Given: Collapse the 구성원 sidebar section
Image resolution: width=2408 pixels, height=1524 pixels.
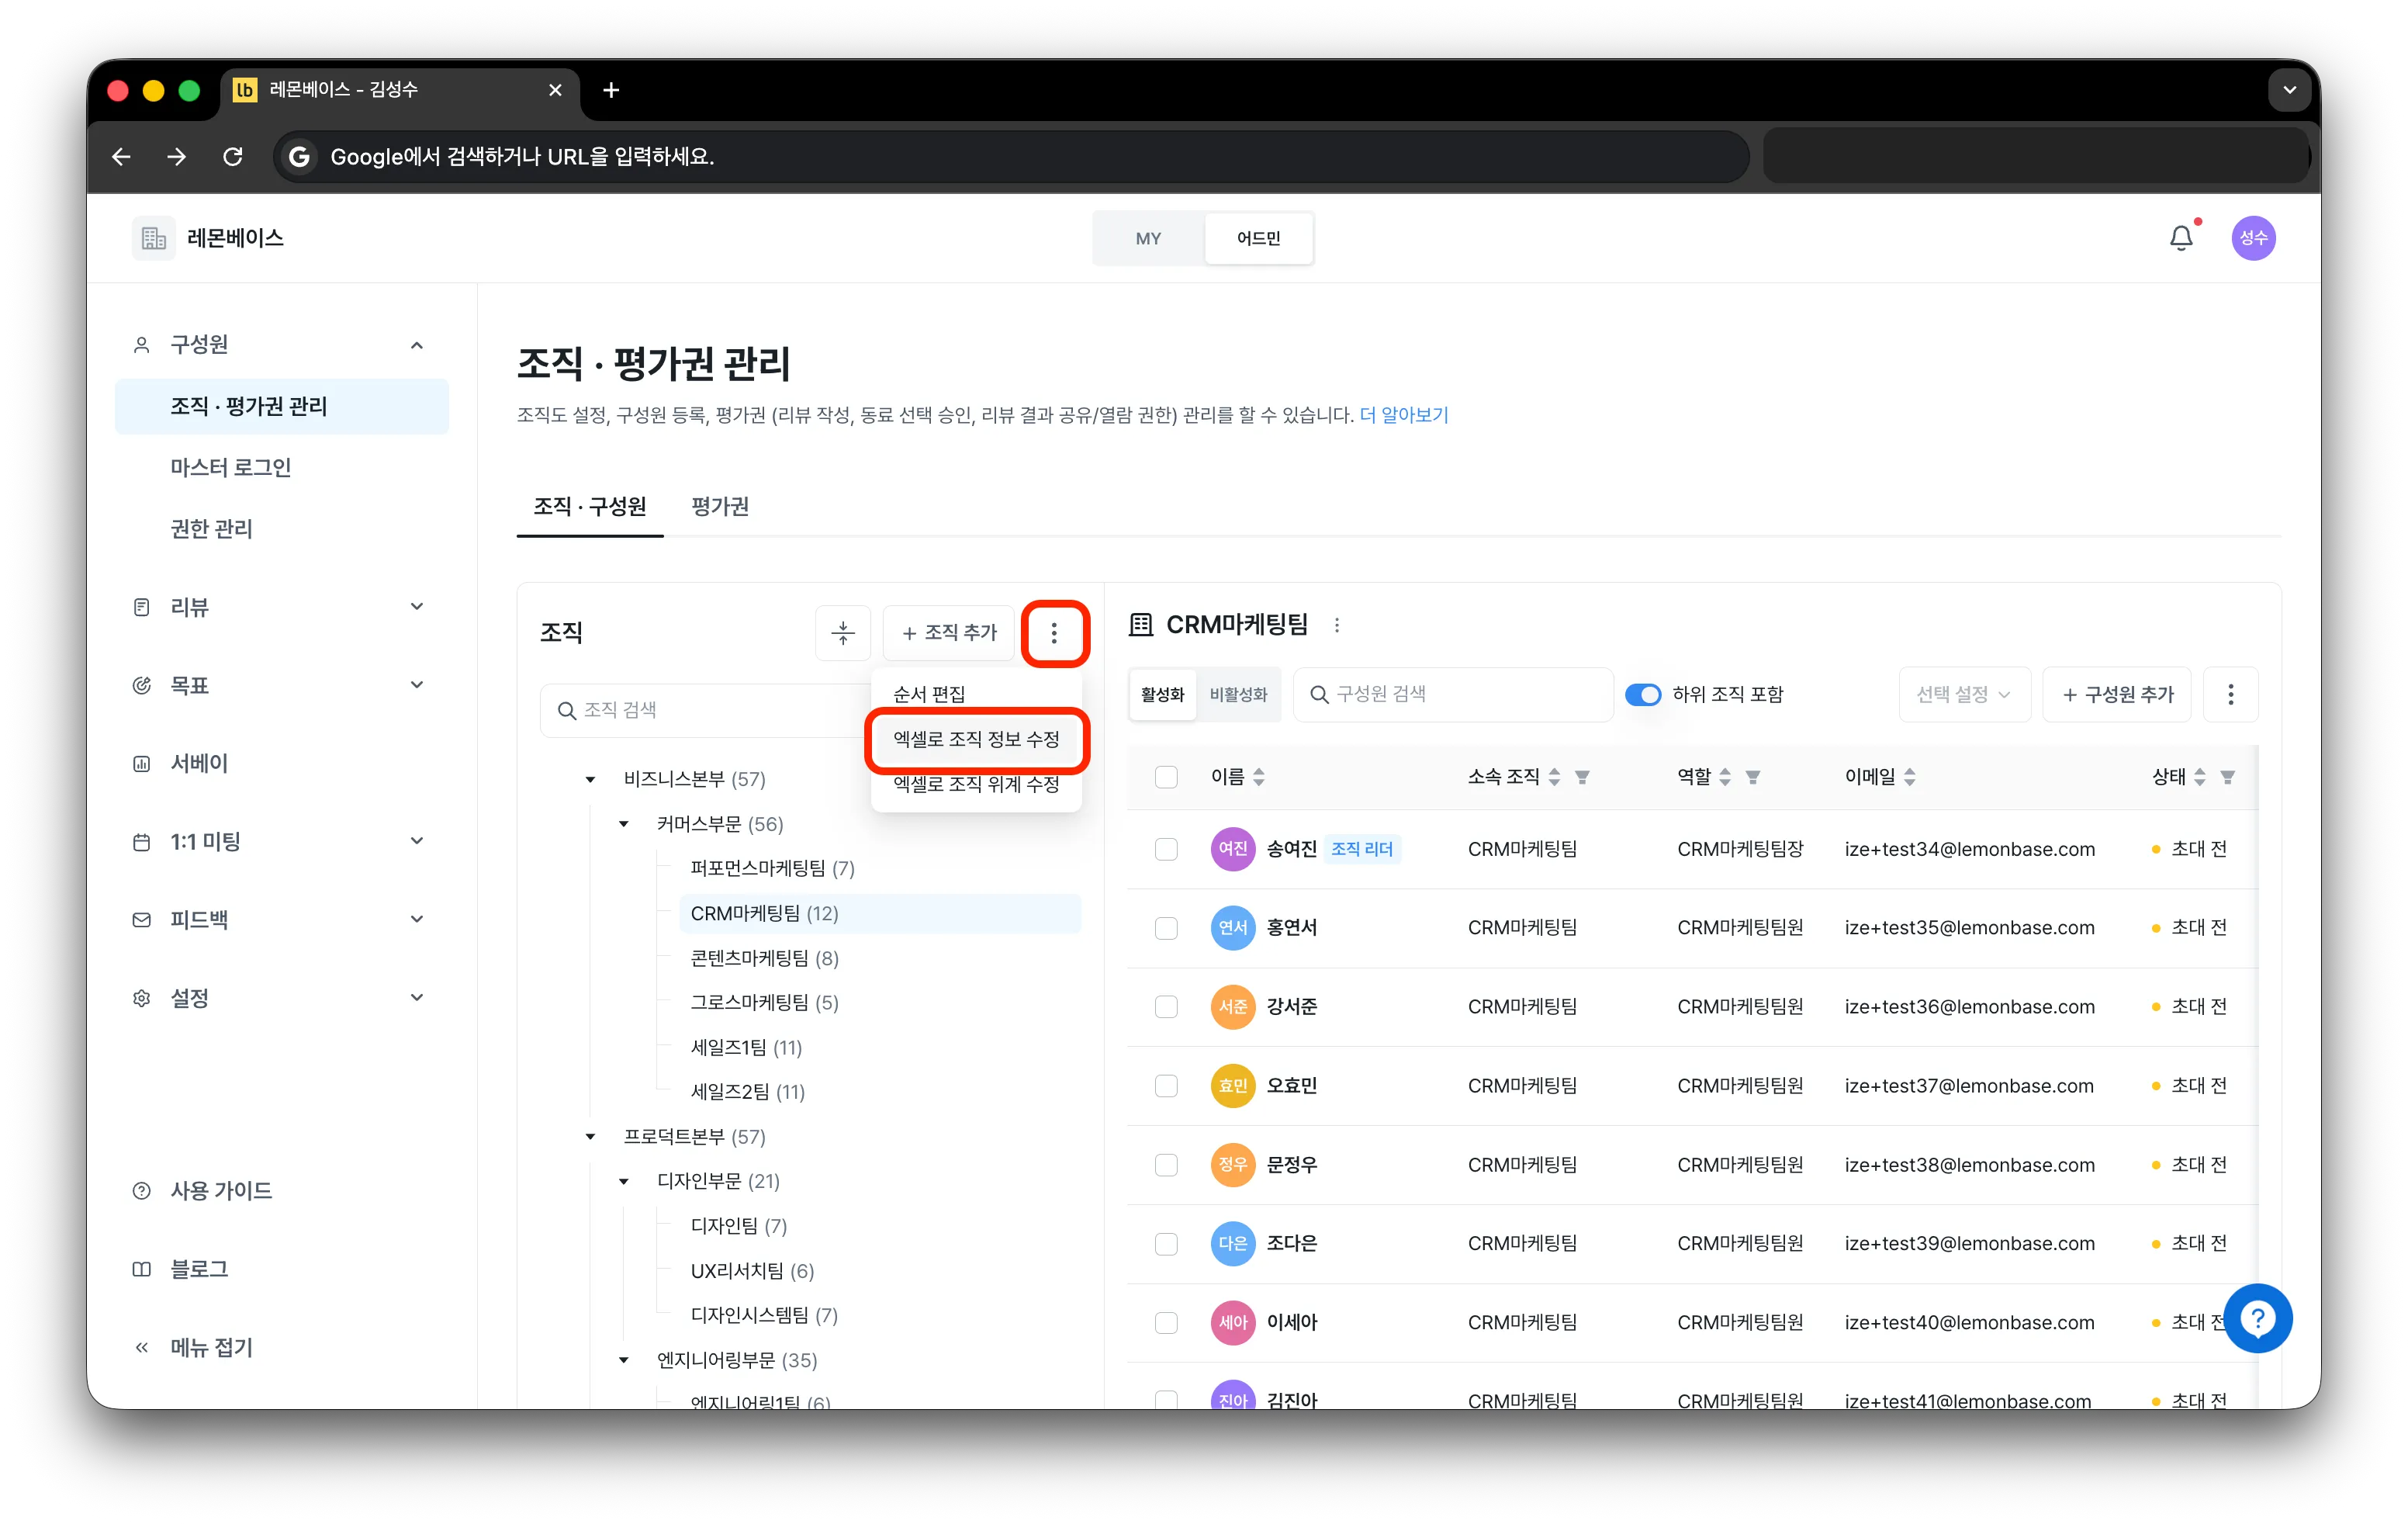Looking at the screenshot, I should pyautogui.click(x=417, y=345).
